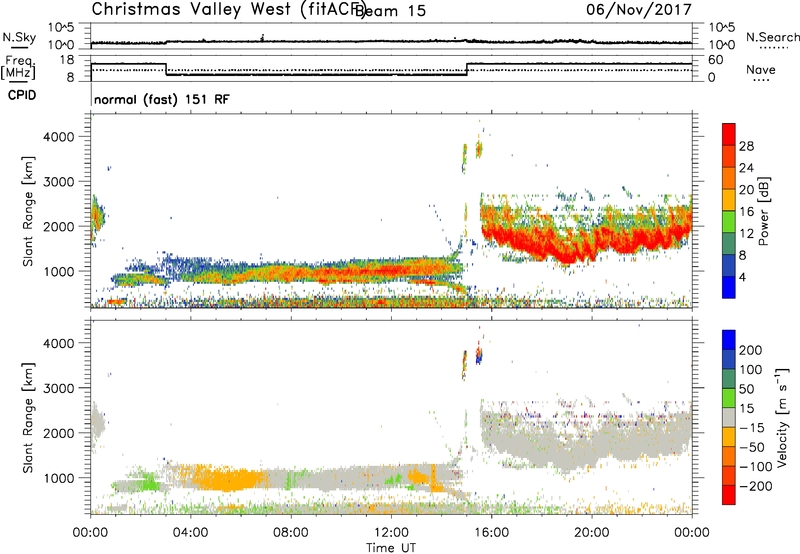Click the 'Christmas Valley West (fitACF)' title
Viewport: 800px width, 554px height.
[x=228, y=9]
